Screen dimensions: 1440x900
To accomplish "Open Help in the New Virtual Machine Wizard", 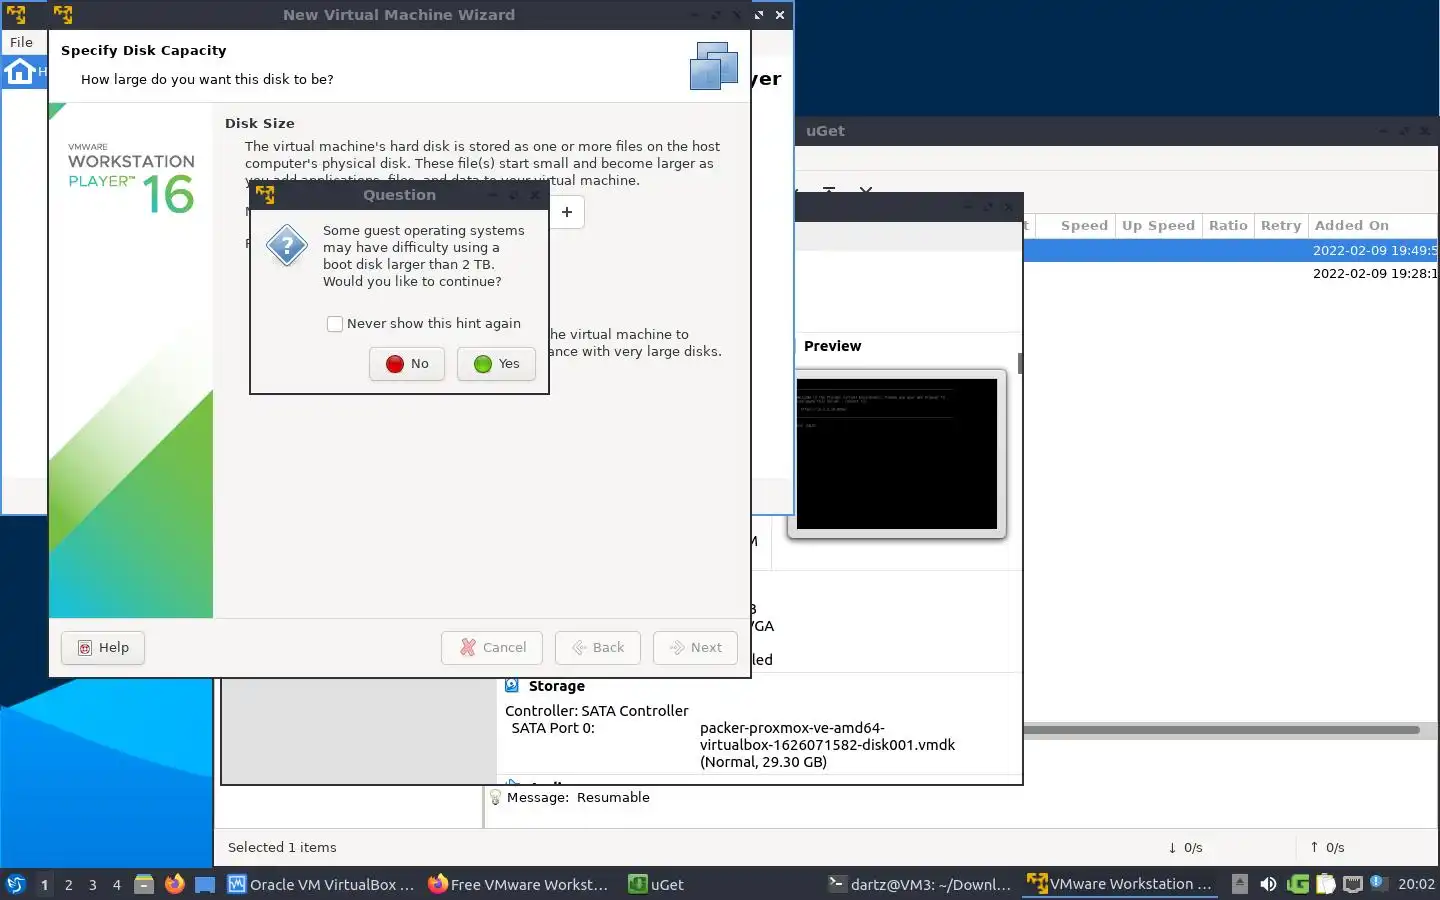I will tap(103, 648).
